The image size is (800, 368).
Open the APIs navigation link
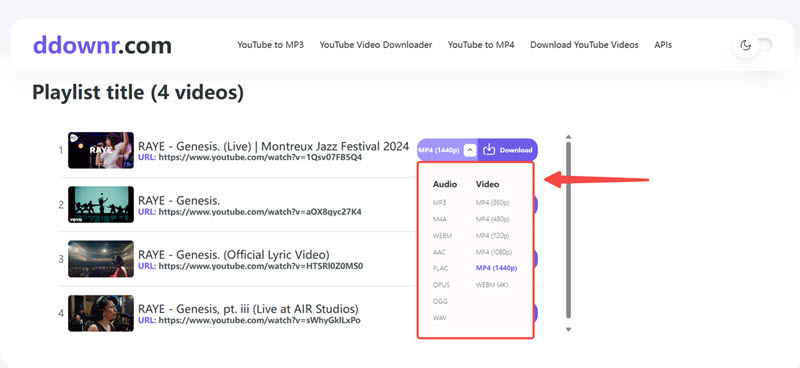pos(663,45)
